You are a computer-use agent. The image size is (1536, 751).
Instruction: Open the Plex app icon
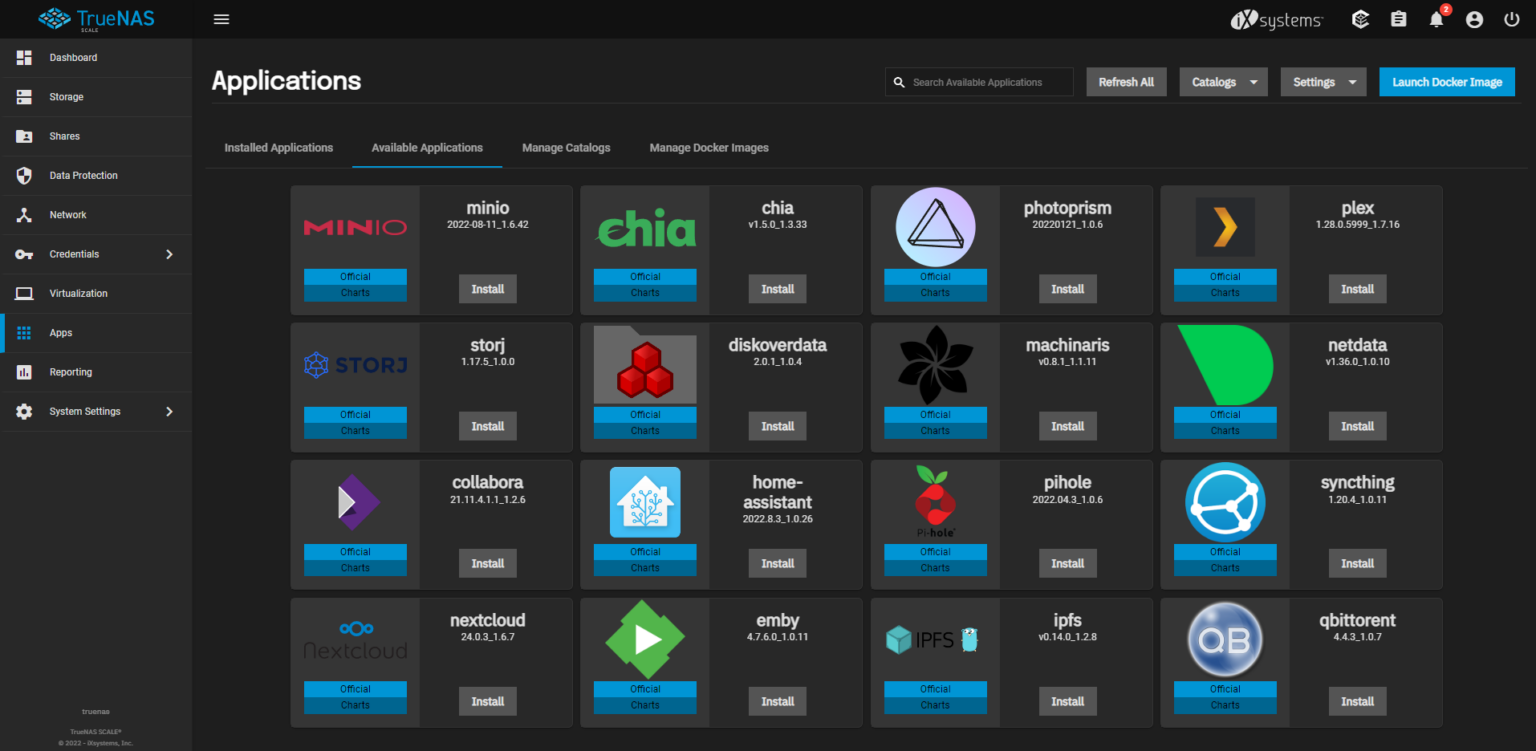1224,226
